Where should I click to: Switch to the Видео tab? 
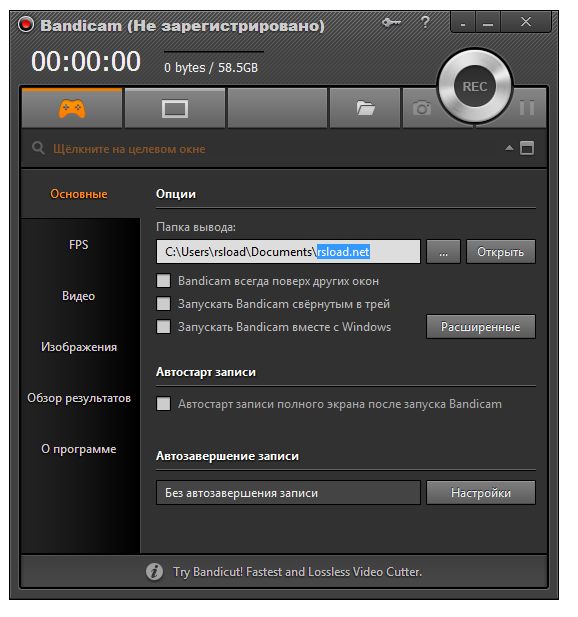click(x=79, y=296)
